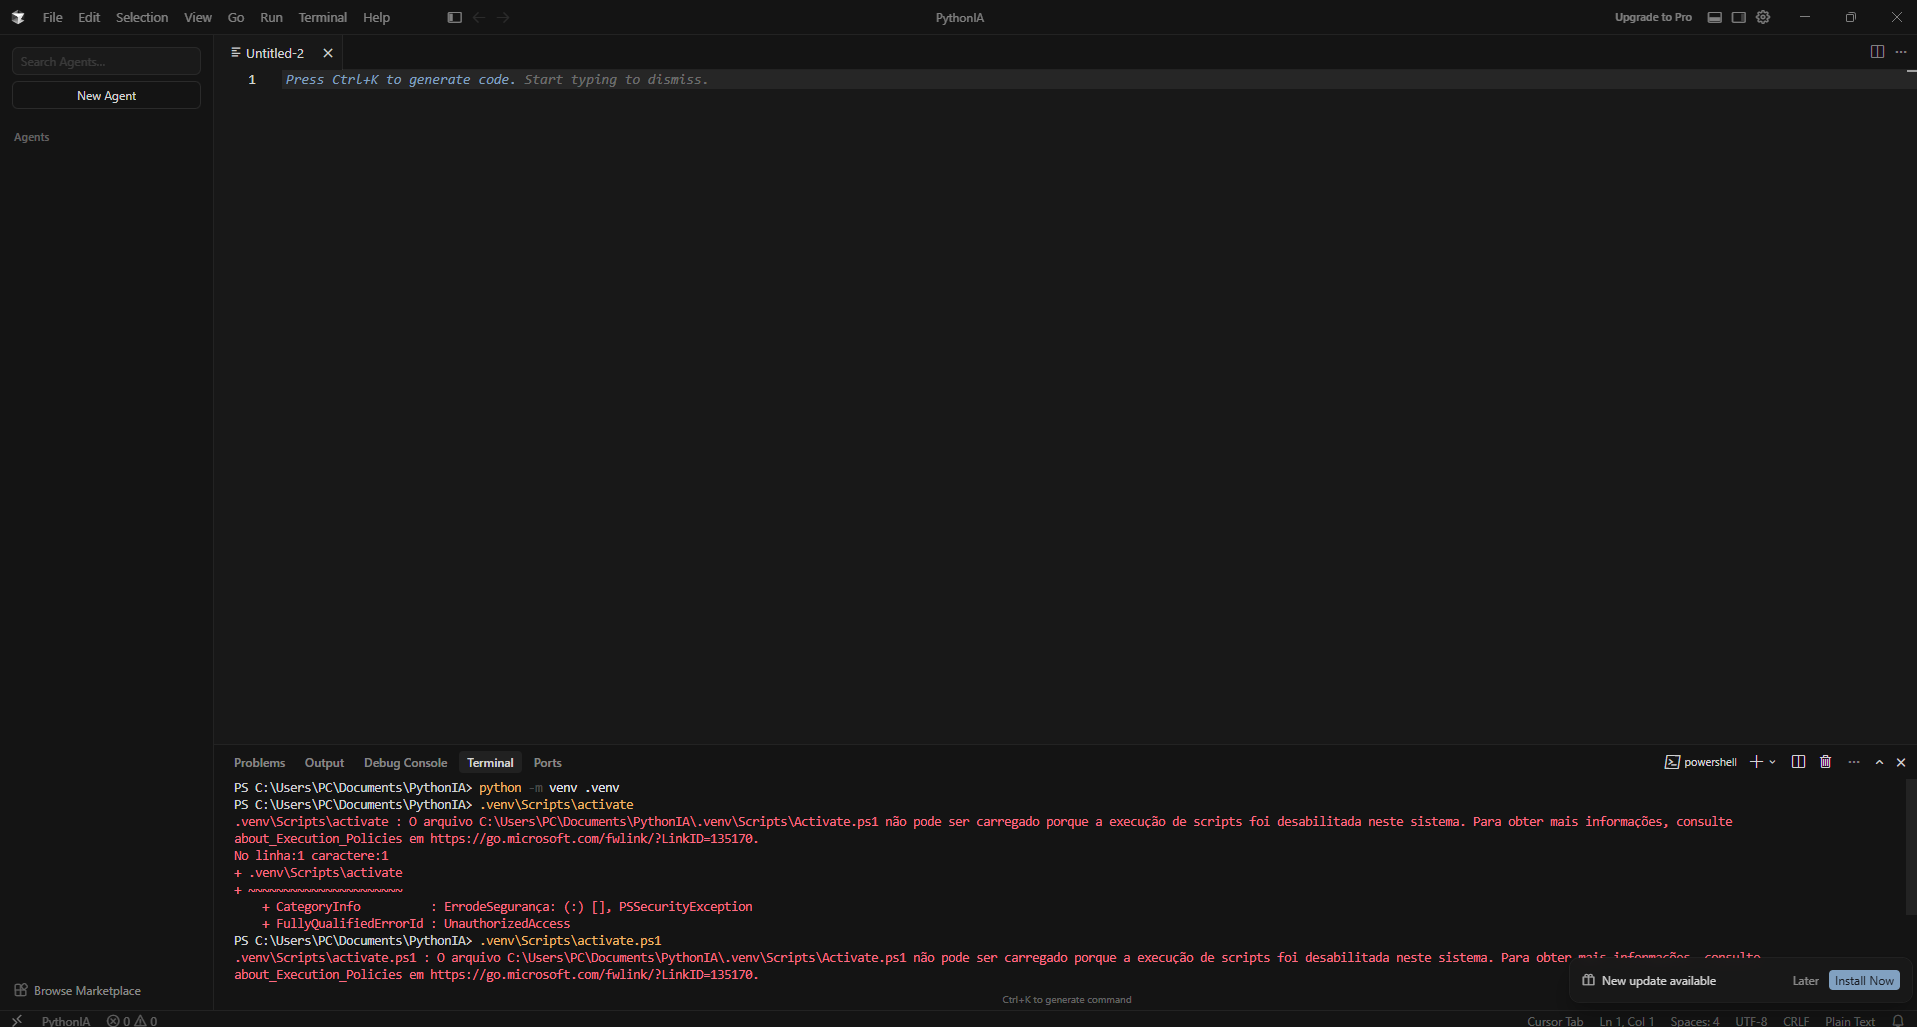Change line endings via CRLF
The height and width of the screenshot is (1027, 1917).
pyautogui.click(x=1796, y=1021)
